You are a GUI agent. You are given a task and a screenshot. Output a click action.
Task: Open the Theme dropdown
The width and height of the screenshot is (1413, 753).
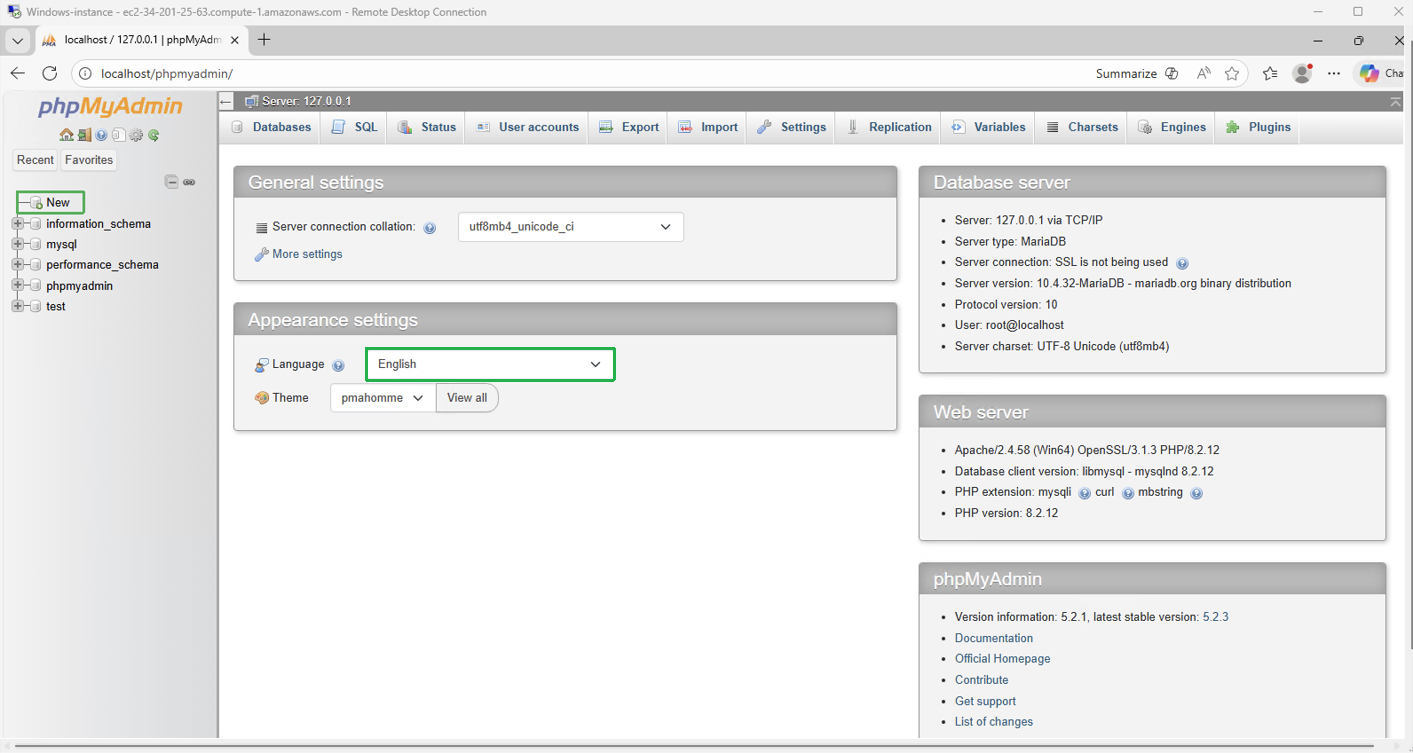coord(381,397)
